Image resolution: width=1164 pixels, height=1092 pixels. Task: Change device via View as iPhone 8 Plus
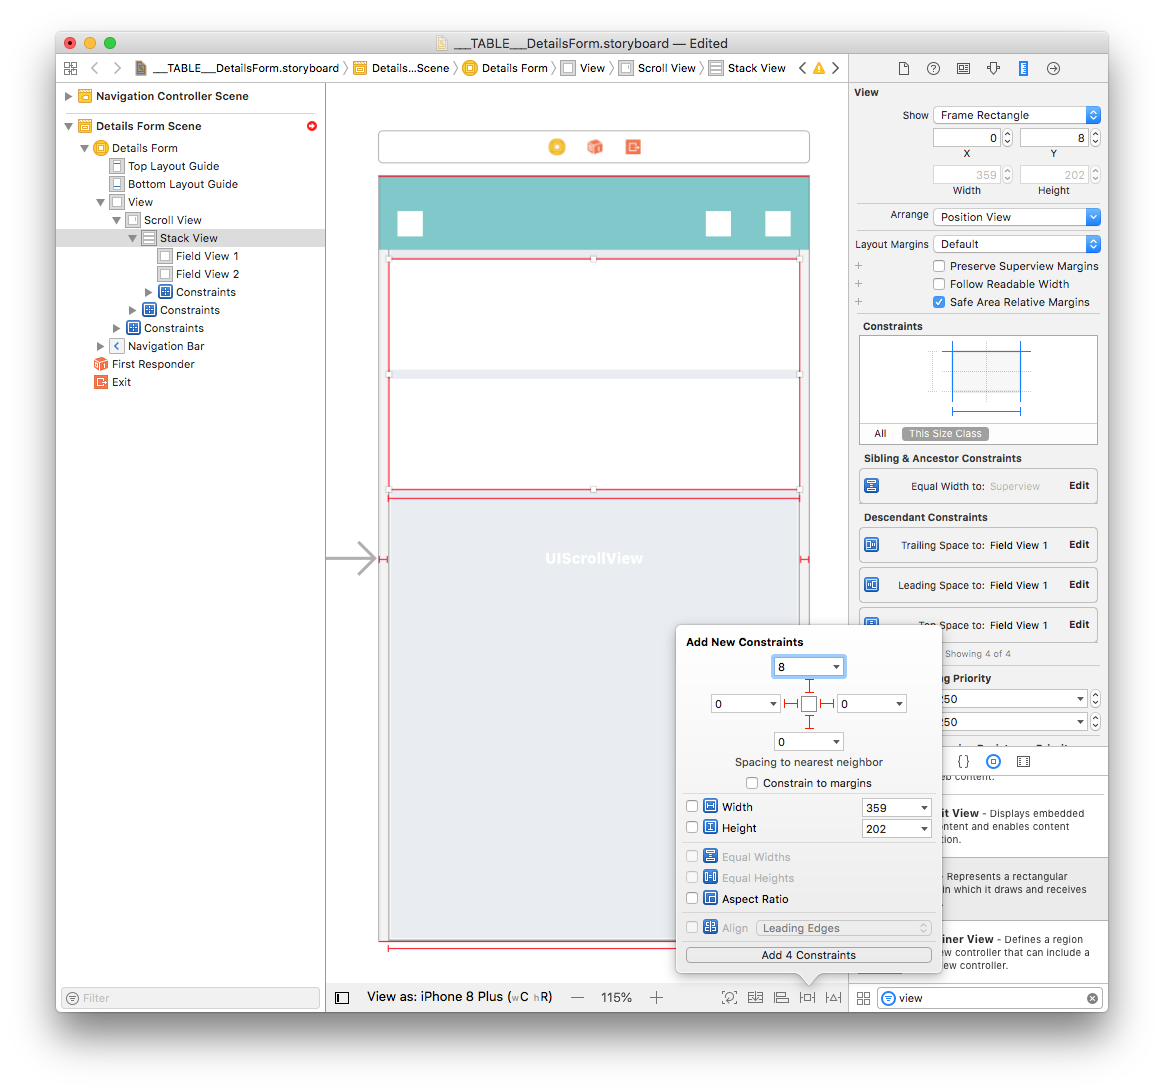(460, 997)
